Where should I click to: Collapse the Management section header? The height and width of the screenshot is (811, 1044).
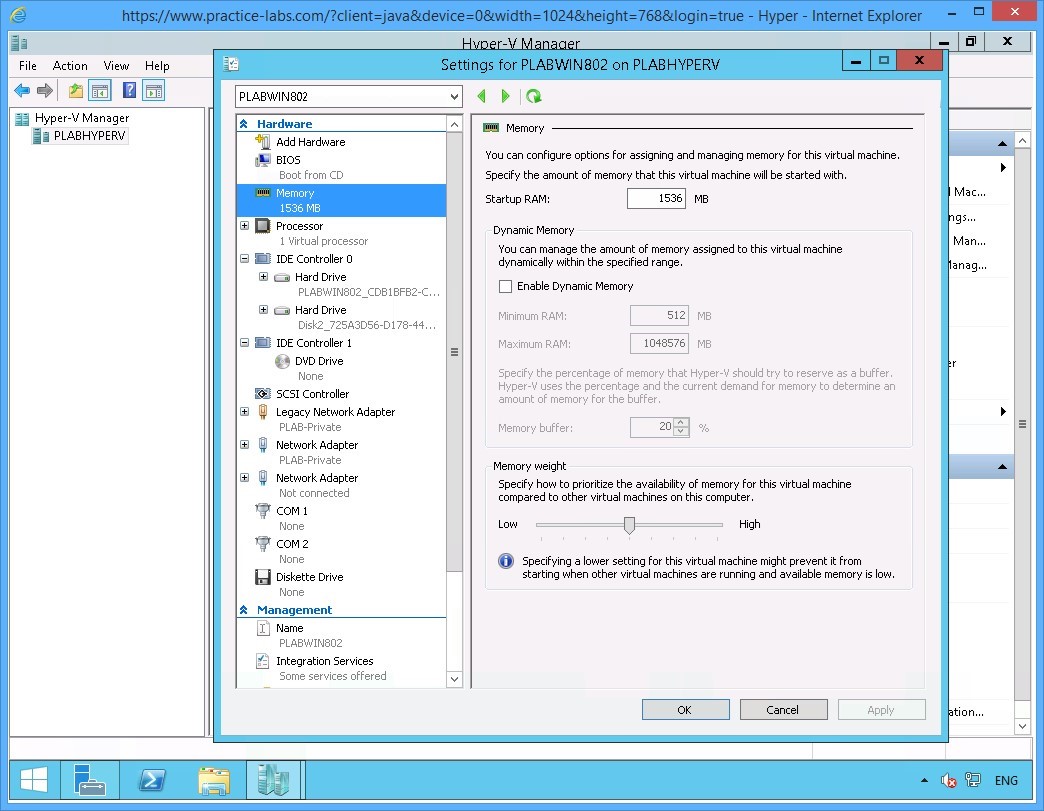pyautogui.click(x=243, y=609)
